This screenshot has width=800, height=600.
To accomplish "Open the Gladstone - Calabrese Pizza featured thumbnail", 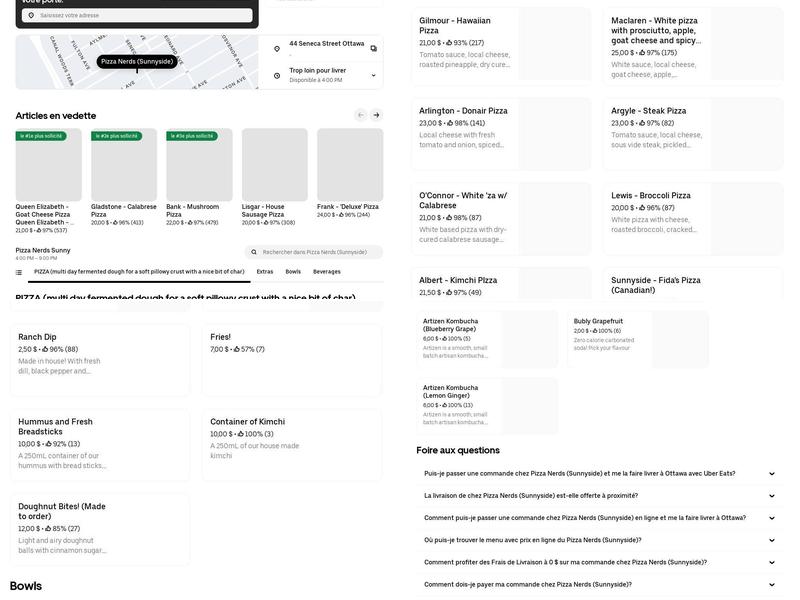I will click(x=124, y=165).
